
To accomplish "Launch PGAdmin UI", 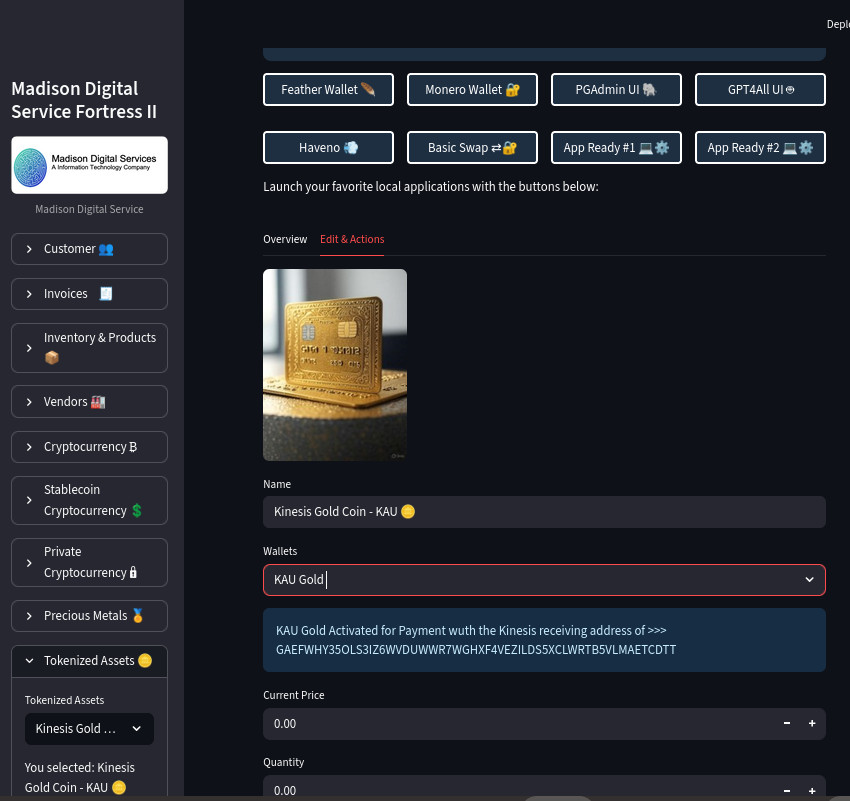I will (616, 89).
